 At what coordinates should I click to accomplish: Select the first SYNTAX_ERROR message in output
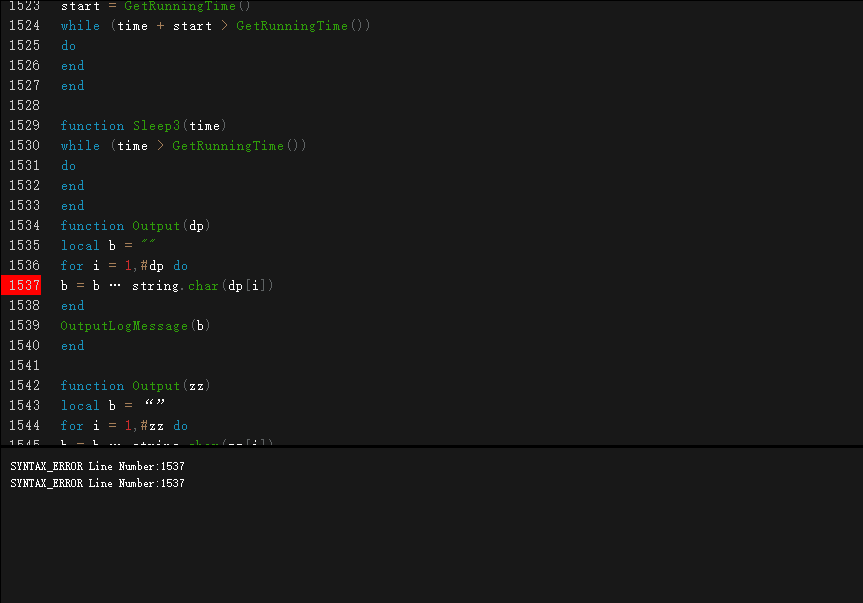click(97, 466)
